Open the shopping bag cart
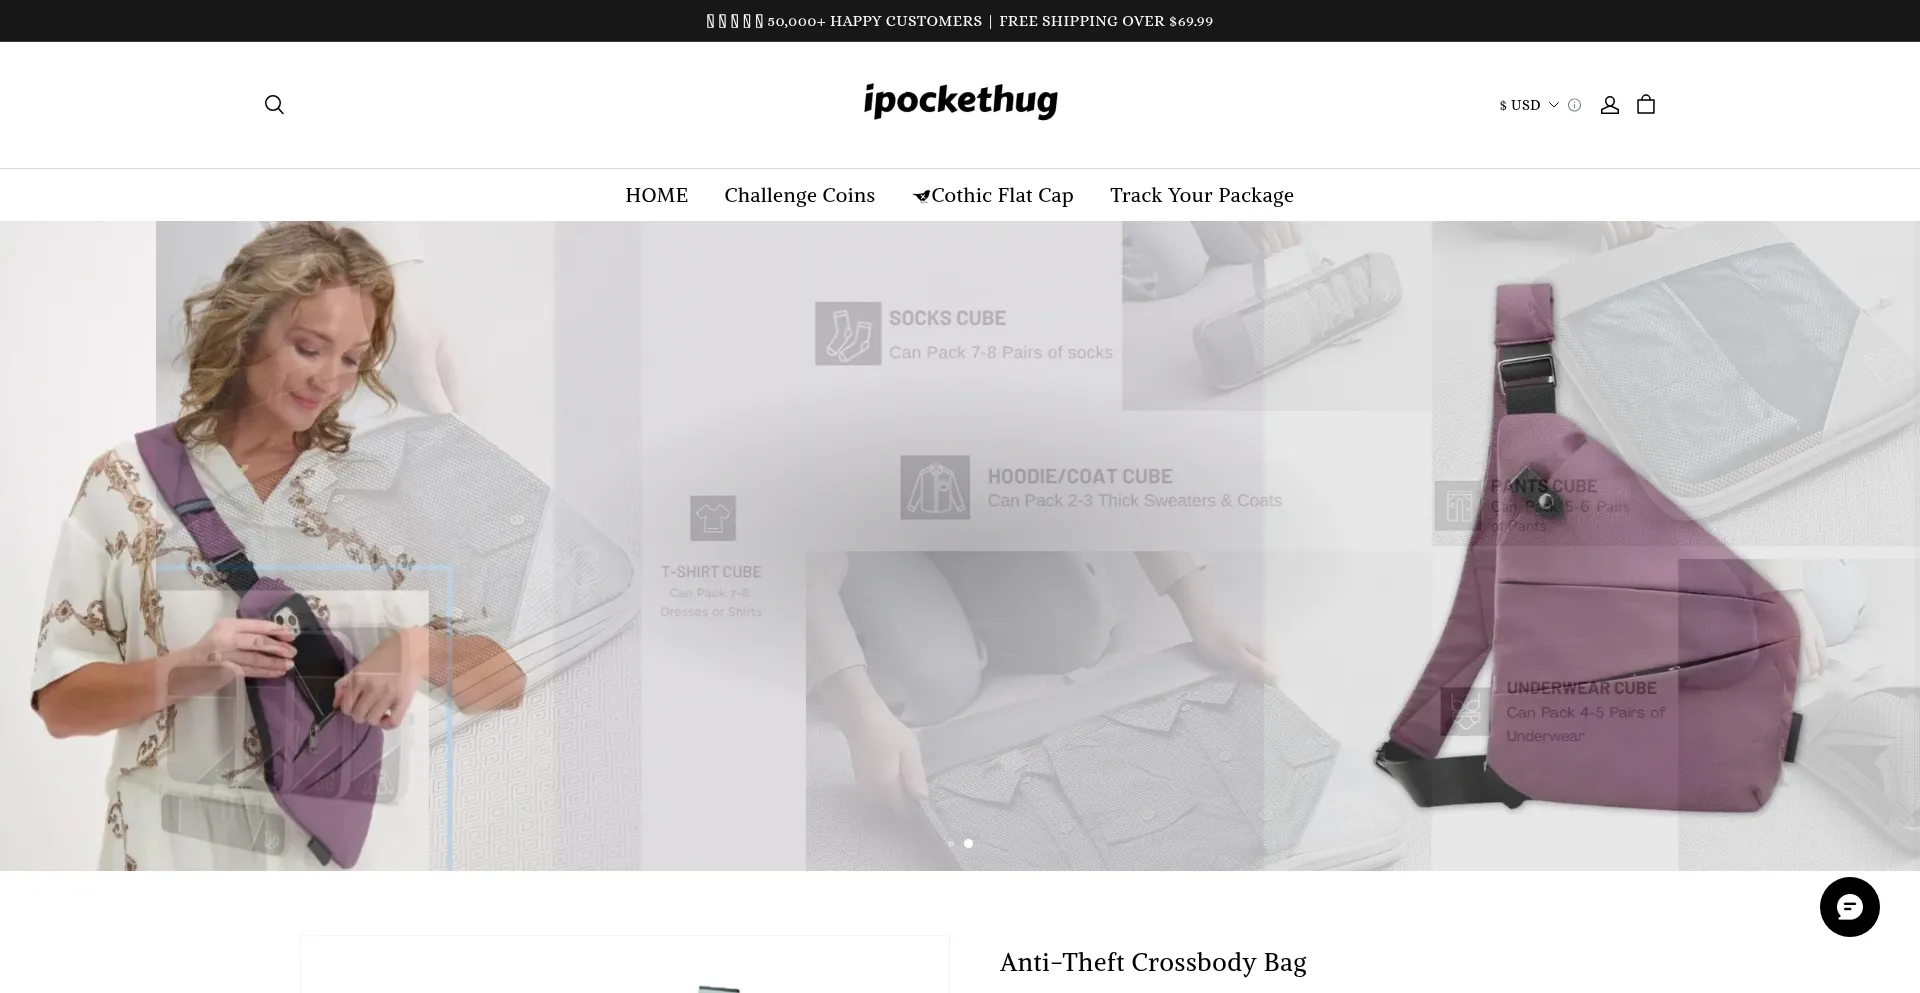 (x=1646, y=105)
